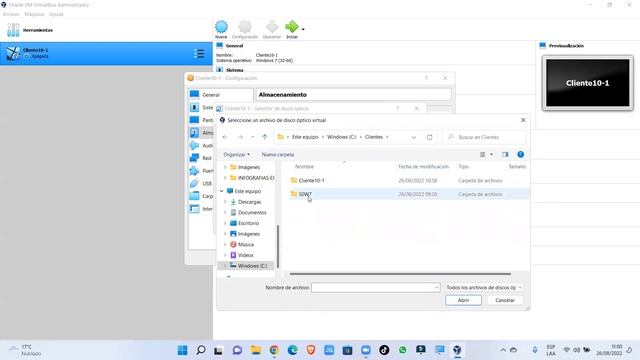Click Windows (C:) in the address path
The image size is (640, 360).
point(342,137)
